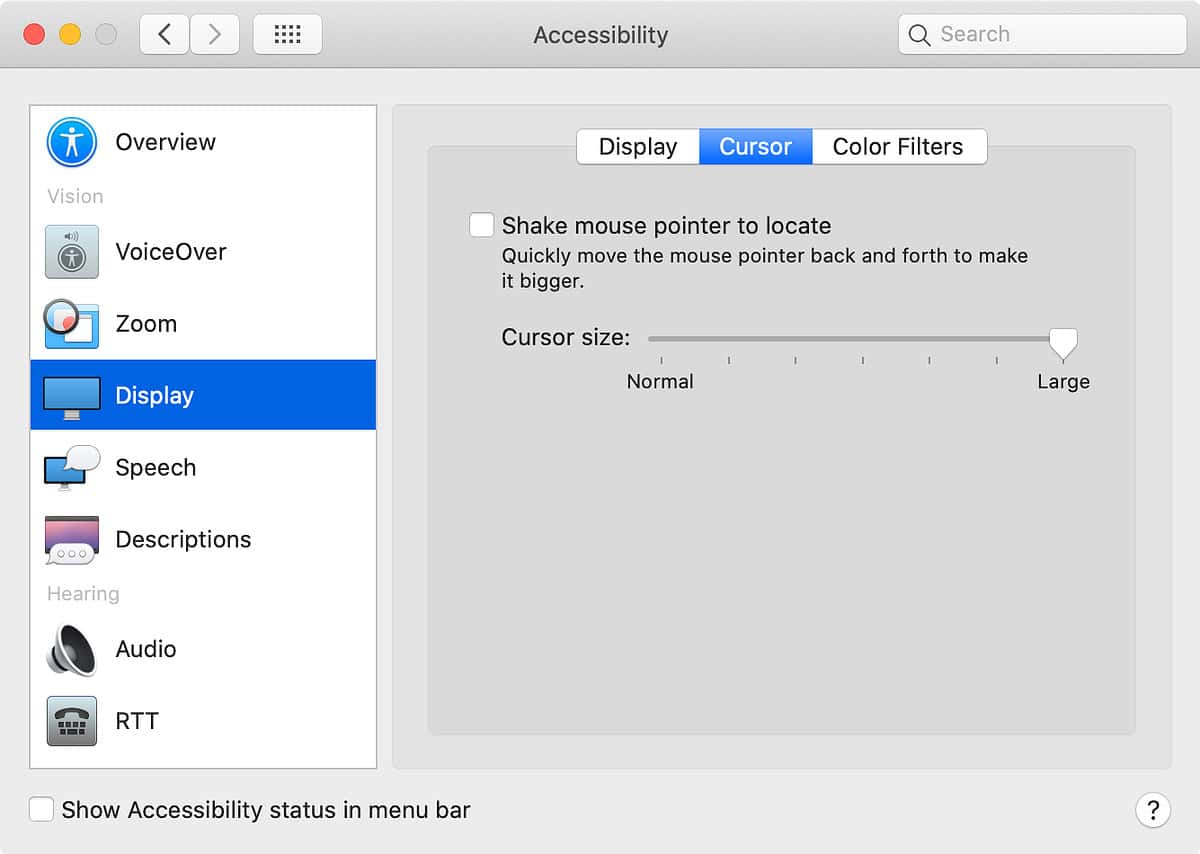Open the Zoom settings icon
1200x854 pixels.
click(71, 324)
